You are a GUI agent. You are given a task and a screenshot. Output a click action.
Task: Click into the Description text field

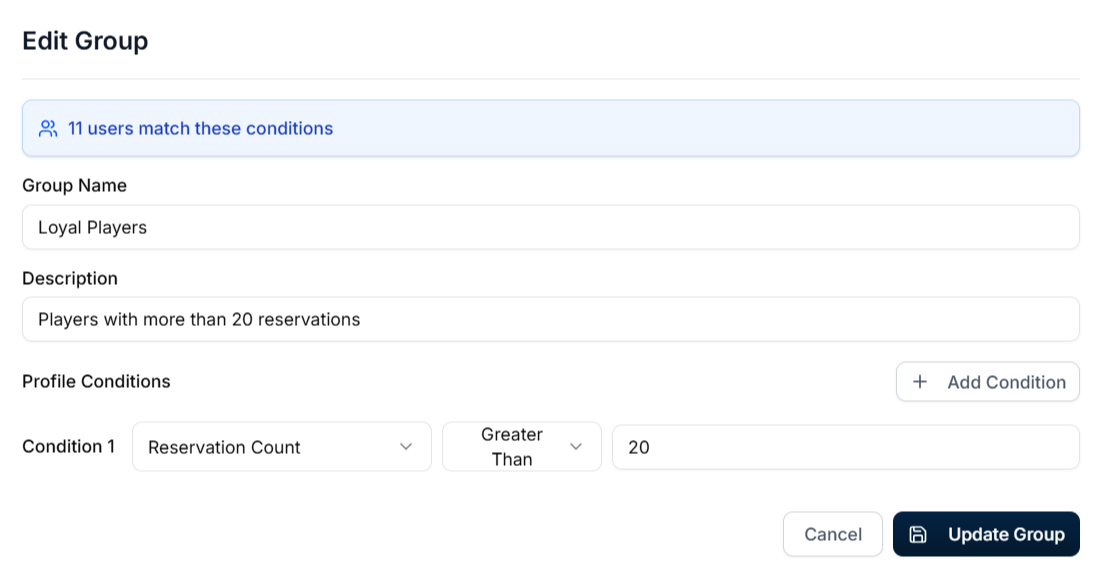550,320
